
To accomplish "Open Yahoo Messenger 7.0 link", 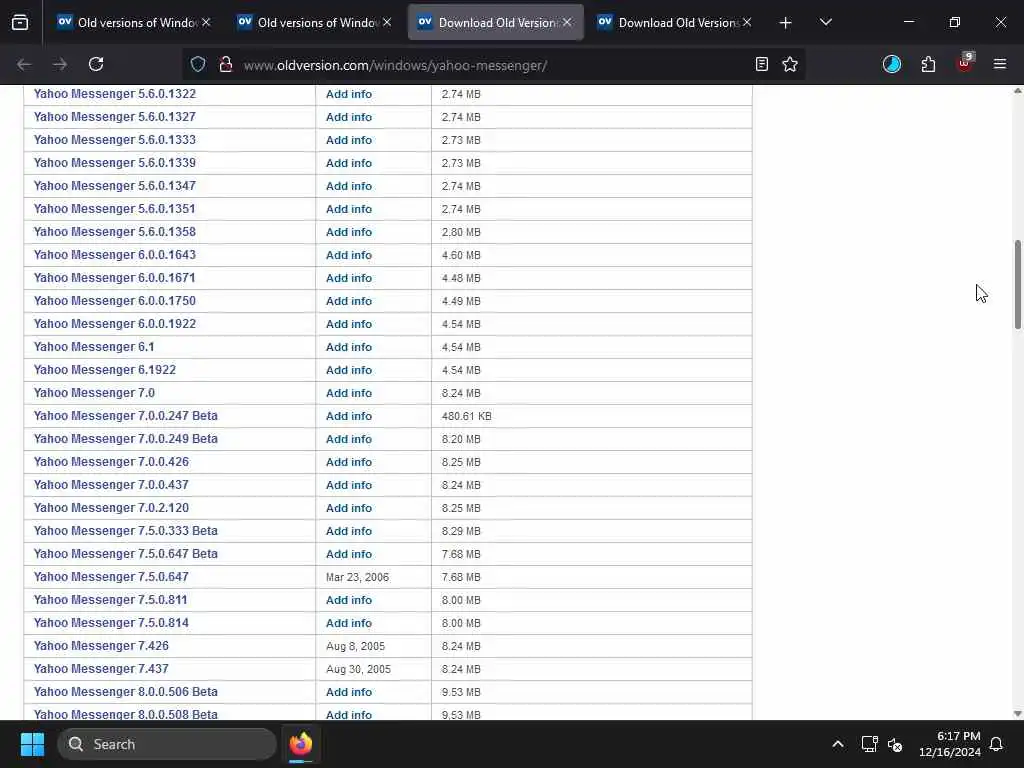I will coord(94,392).
